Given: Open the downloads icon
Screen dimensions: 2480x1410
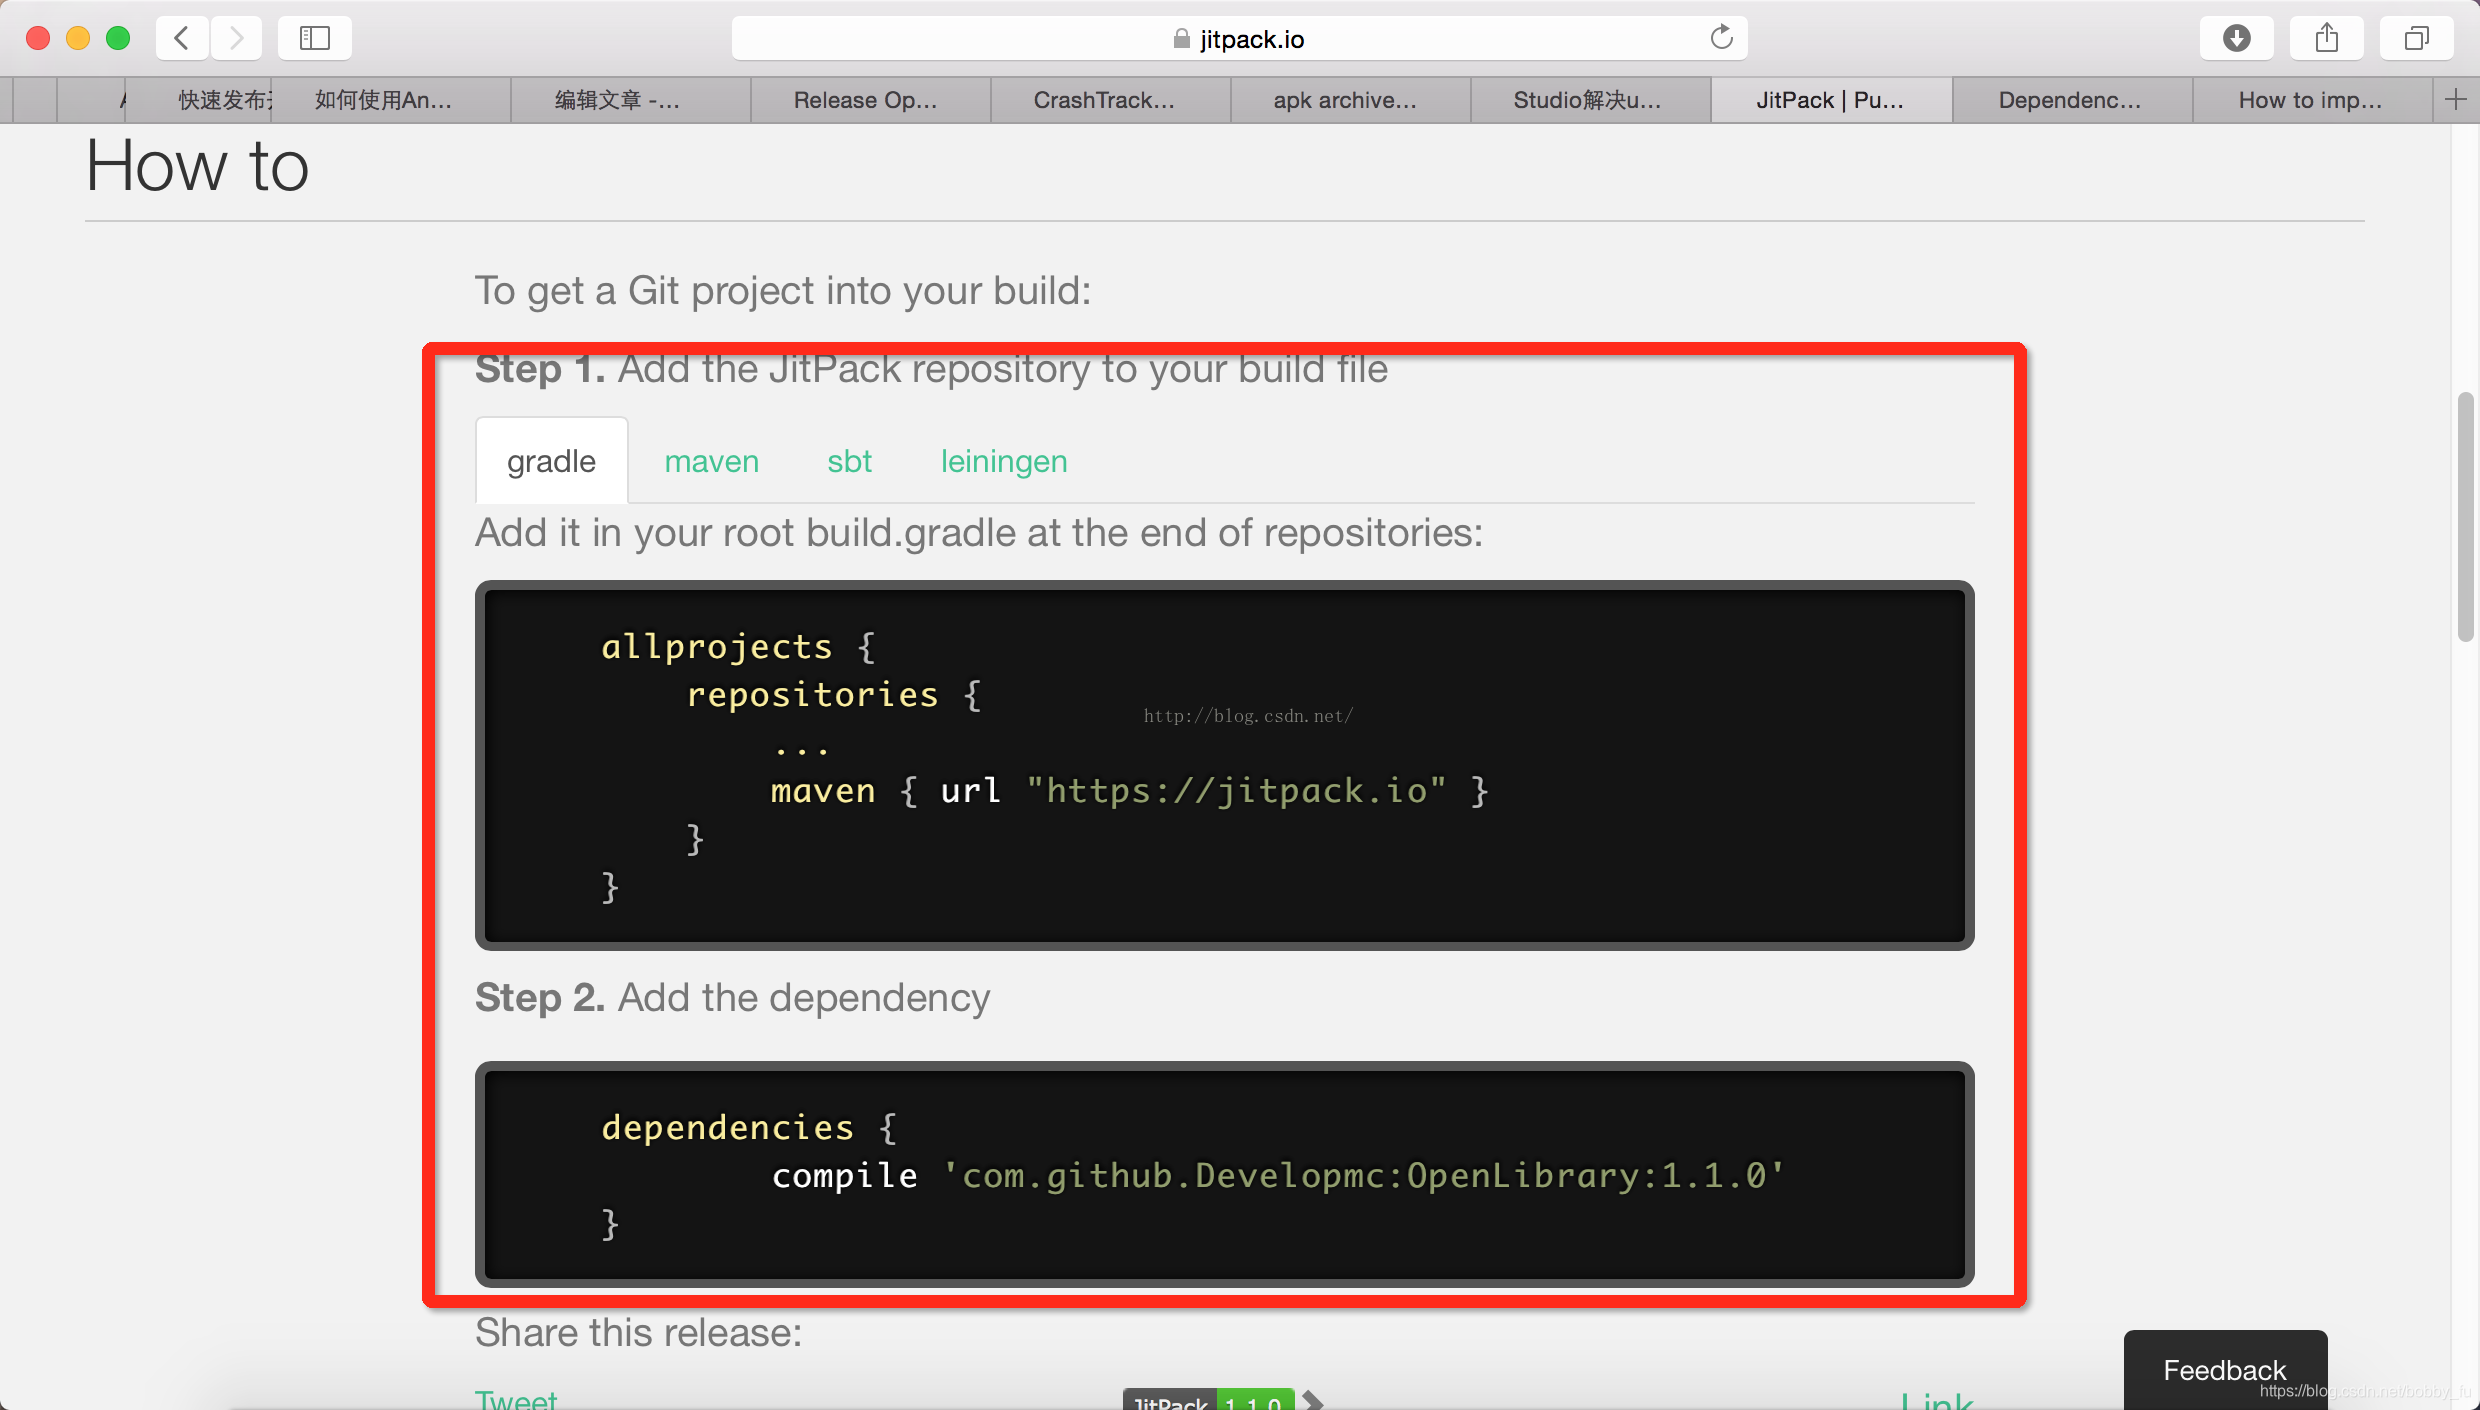Looking at the screenshot, I should point(2236,38).
